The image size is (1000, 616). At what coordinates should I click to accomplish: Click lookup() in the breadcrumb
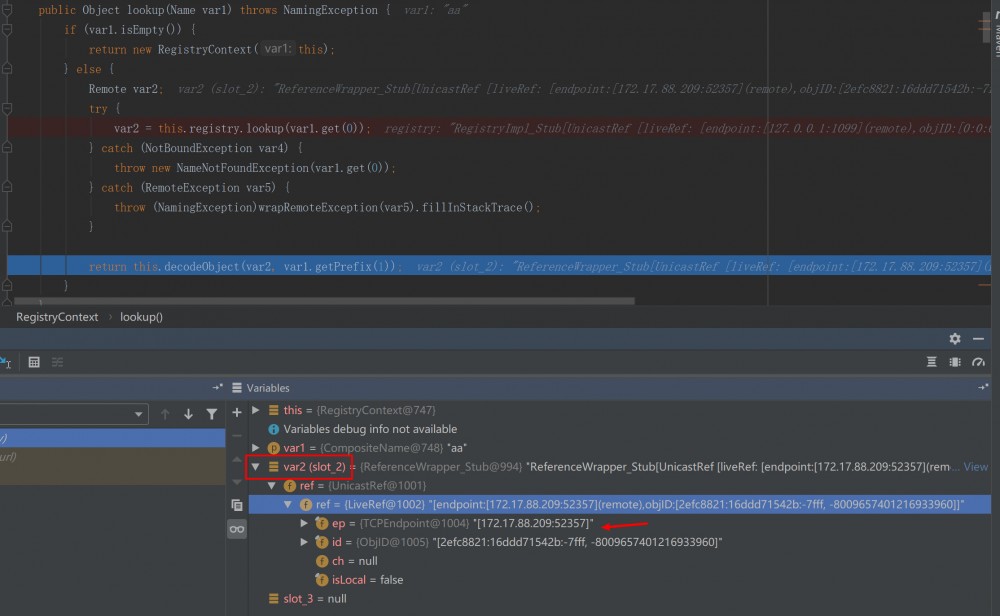pos(141,317)
